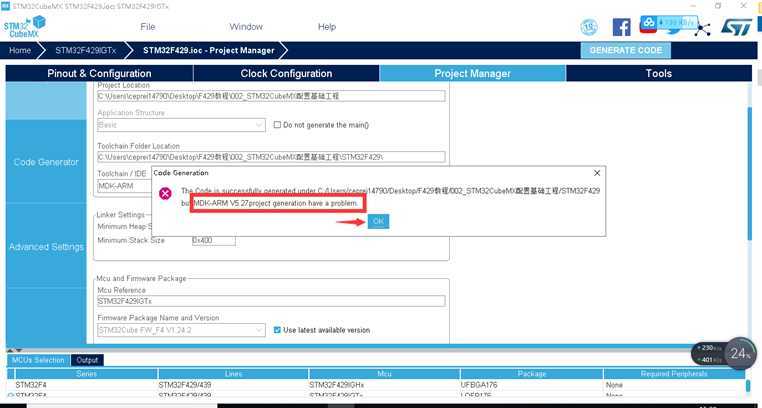Click the Project Manager vertical scrollbar
Viewport: 762px width, 408px height.
click(749, 172)
